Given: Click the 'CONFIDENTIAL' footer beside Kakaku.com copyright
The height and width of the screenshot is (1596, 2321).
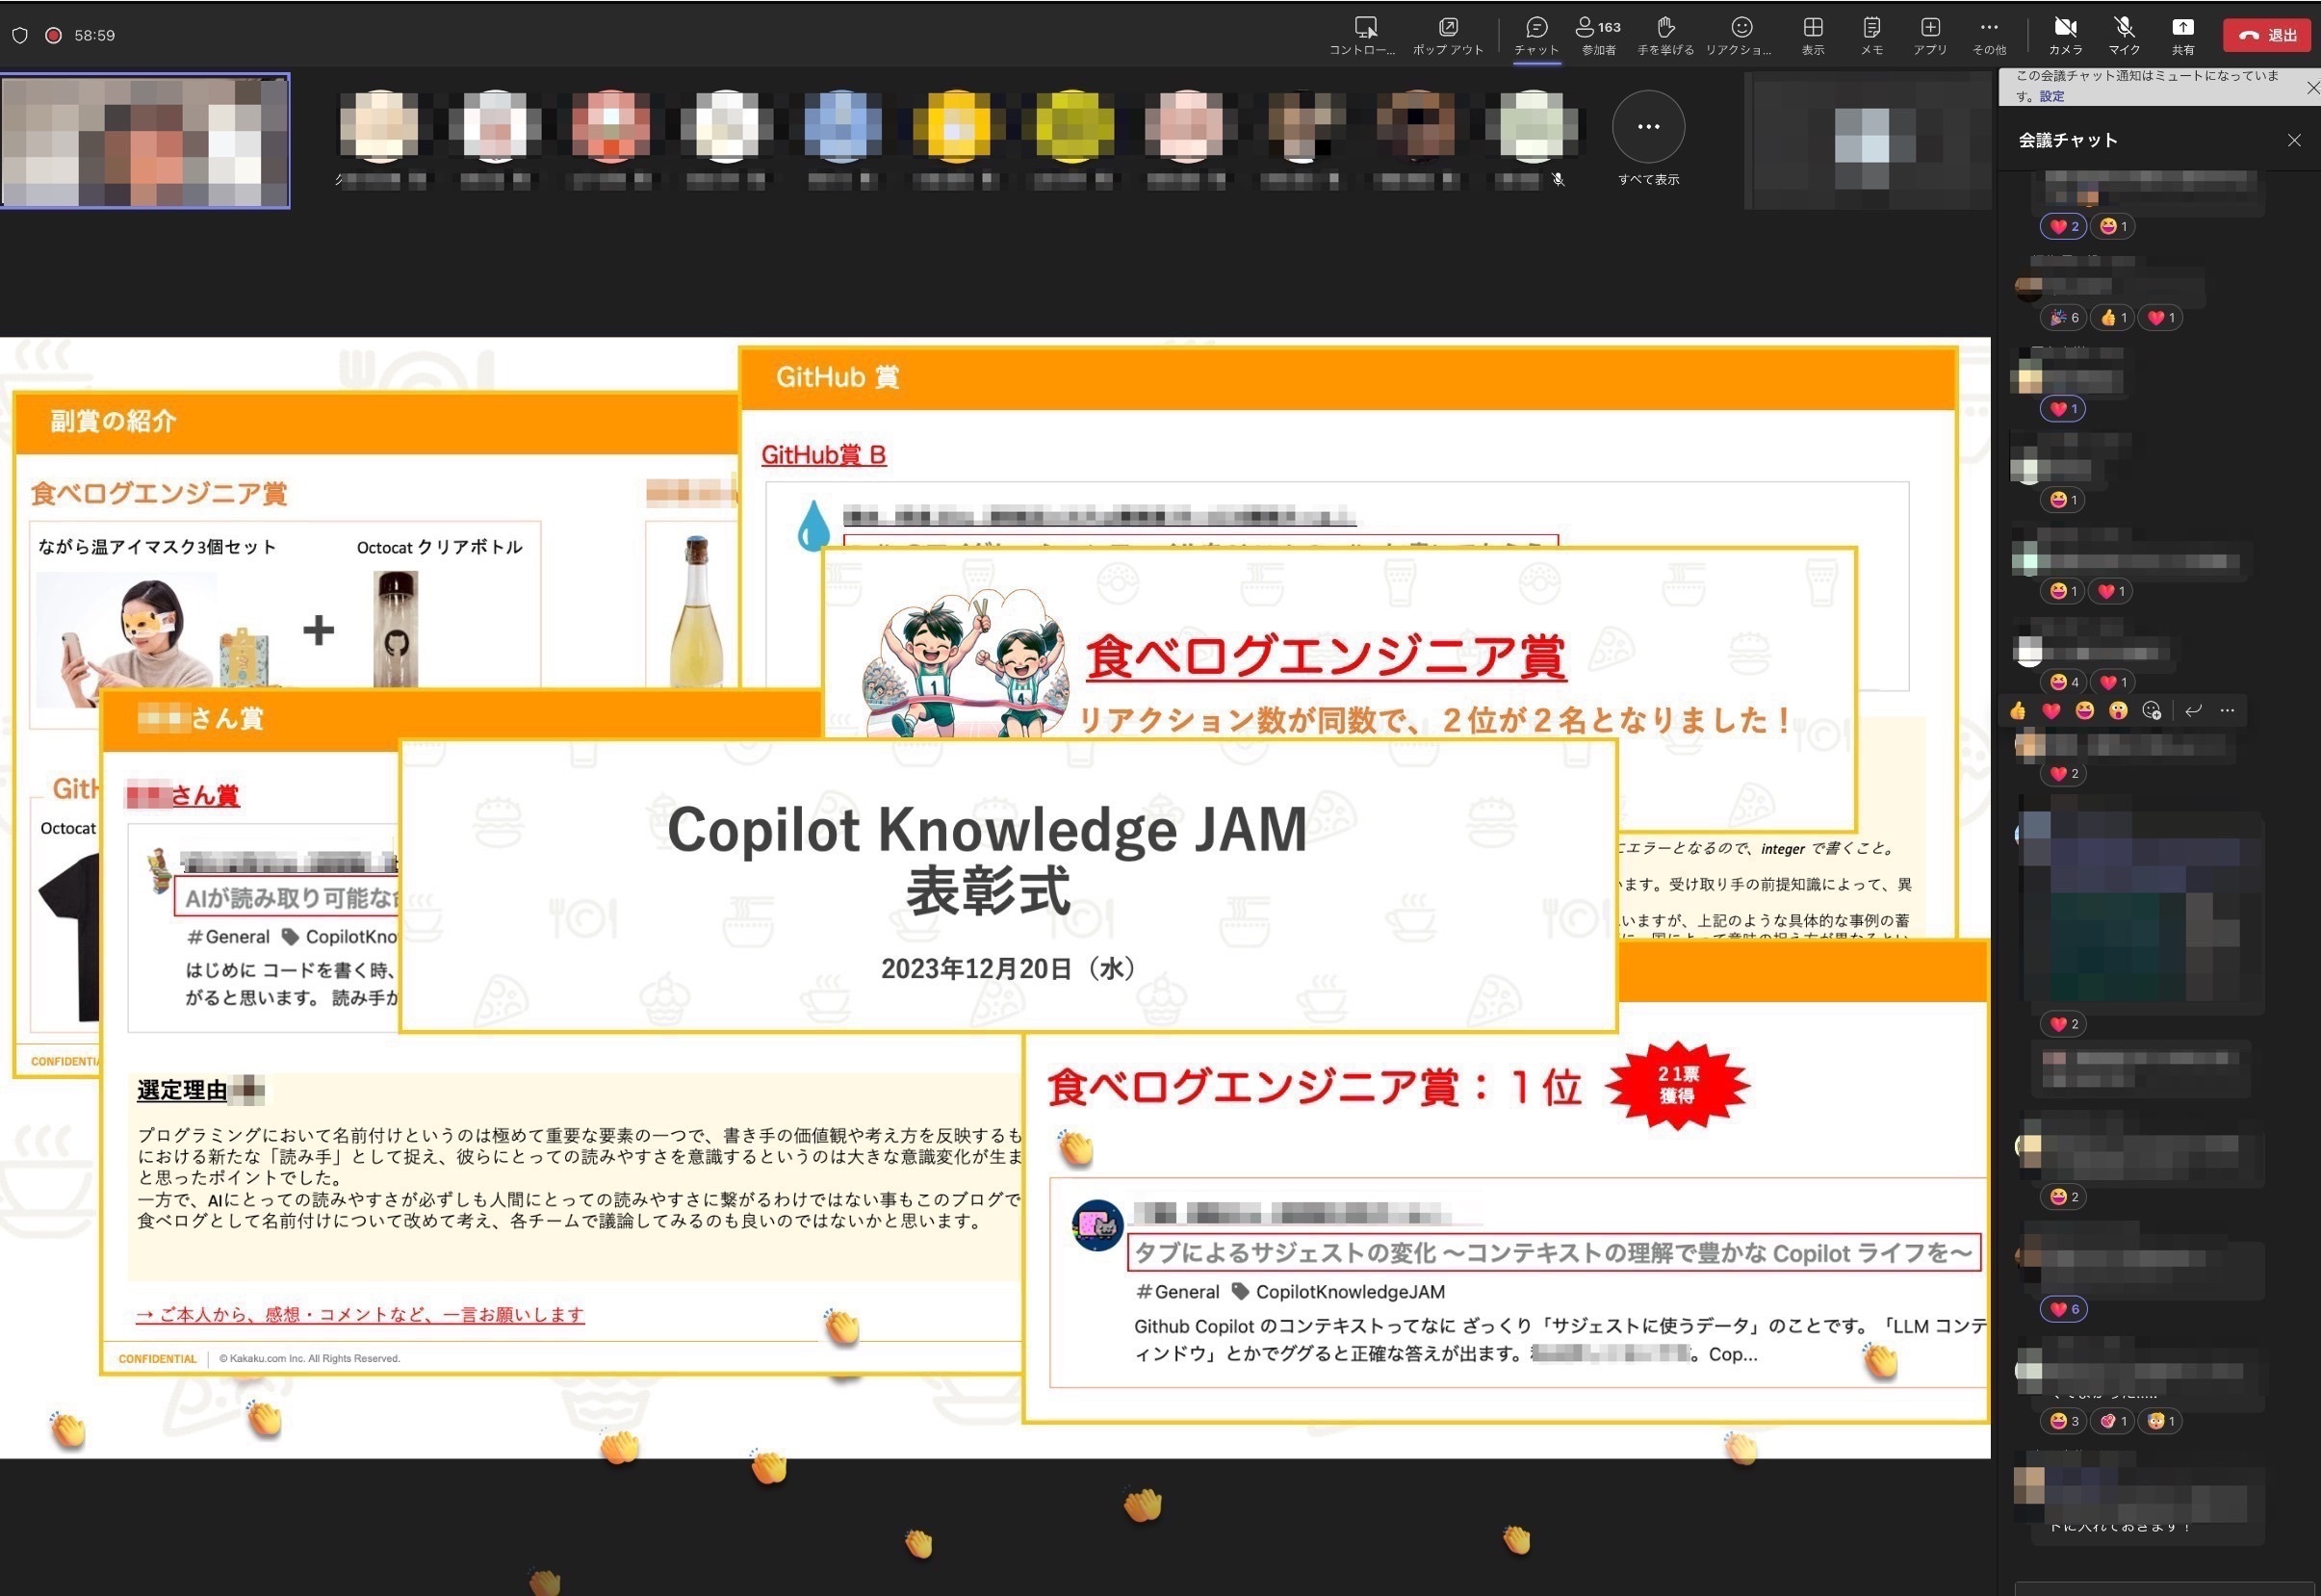Looking at the screenshot, I should pyautogui.click(x=157, y=1359).
